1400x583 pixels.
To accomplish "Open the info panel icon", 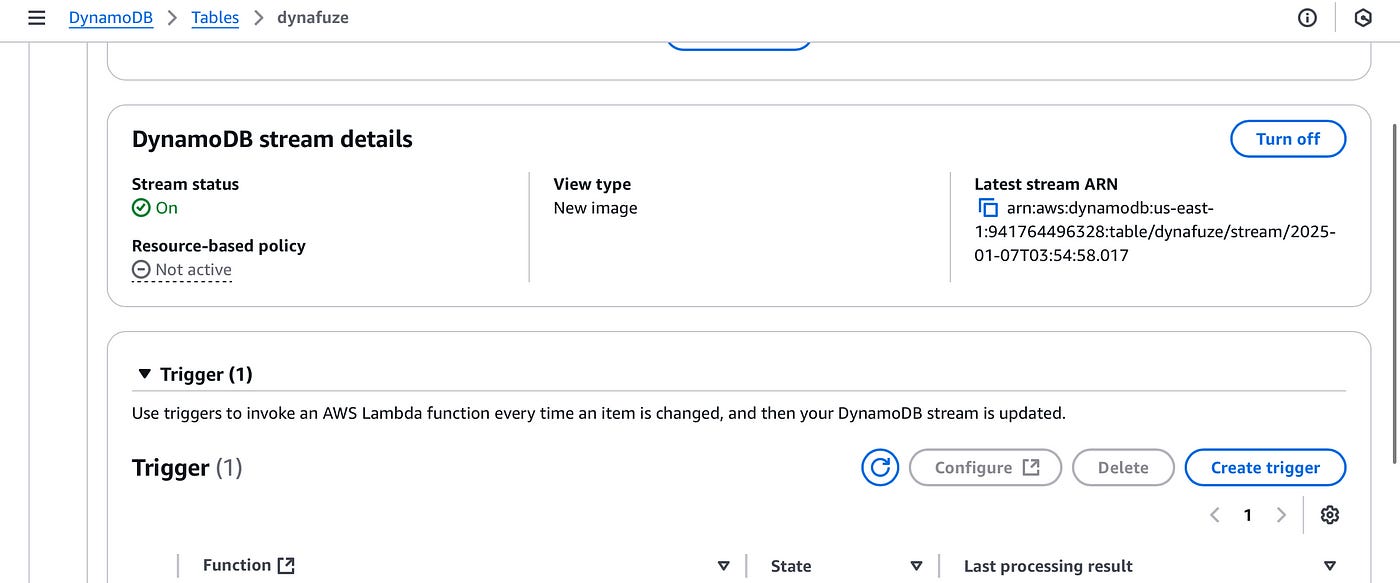I will click(1307, 18).
